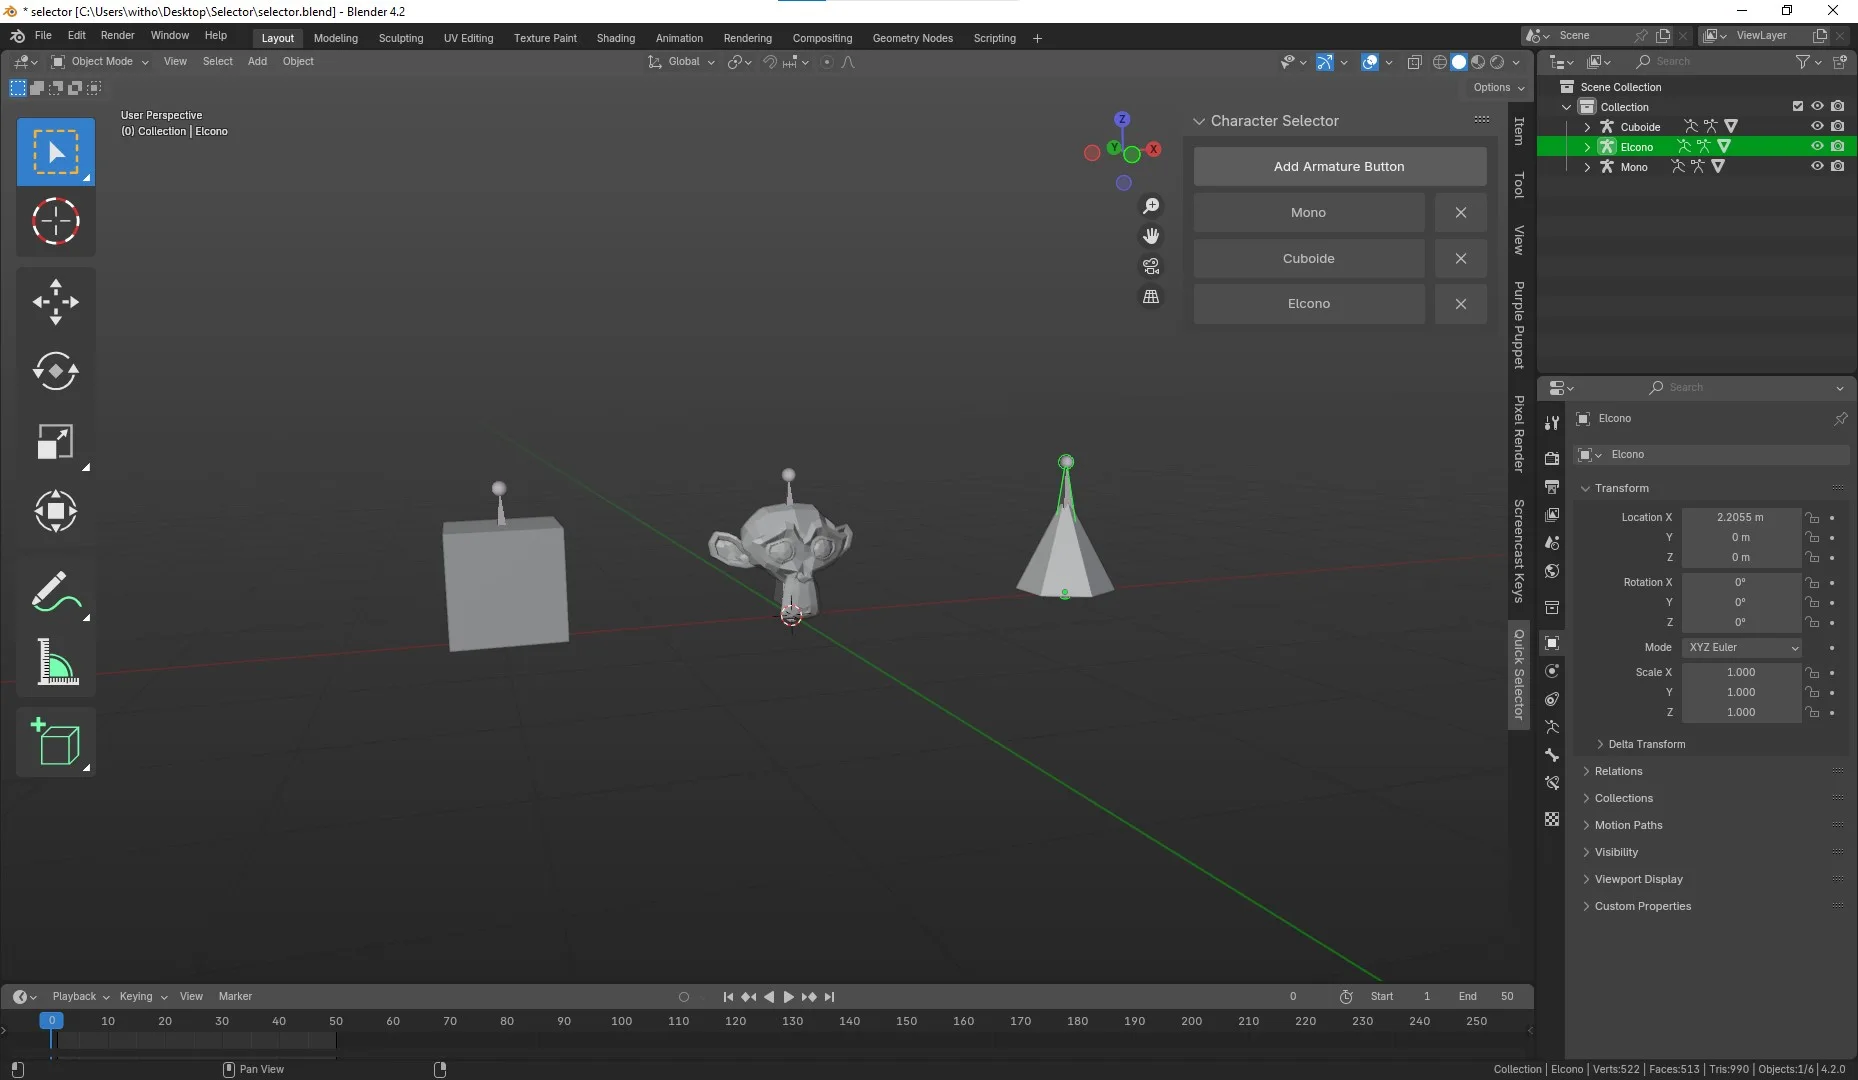The height and width of the screenshot is (1080, 1858).
Task: Collapse the Character Selector panel
Action: tap(1199, 121)
